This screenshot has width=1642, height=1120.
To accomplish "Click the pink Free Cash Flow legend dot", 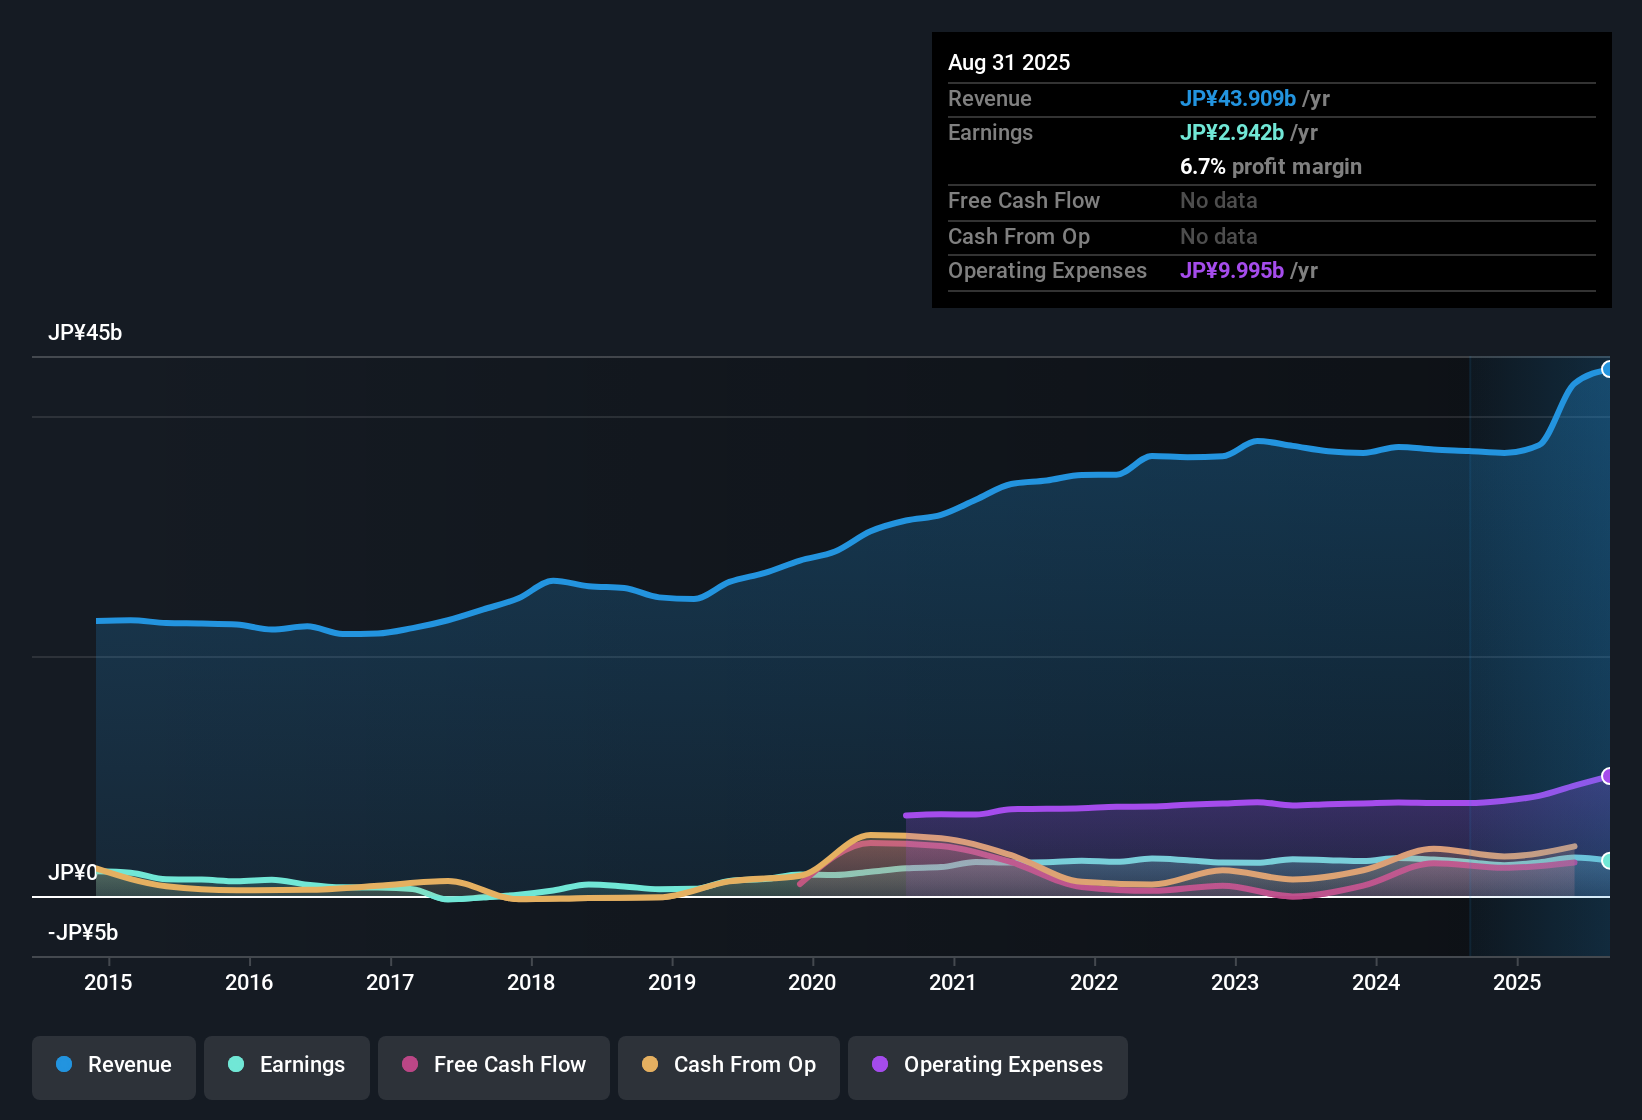I will pyautogui.click(x=409, y=1065).
